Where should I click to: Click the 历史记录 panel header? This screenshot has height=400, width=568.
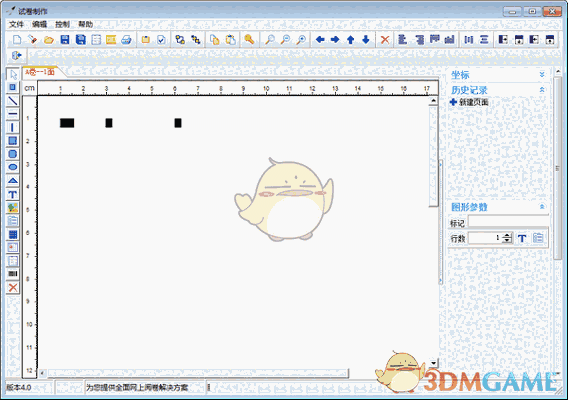coord(498,90)
